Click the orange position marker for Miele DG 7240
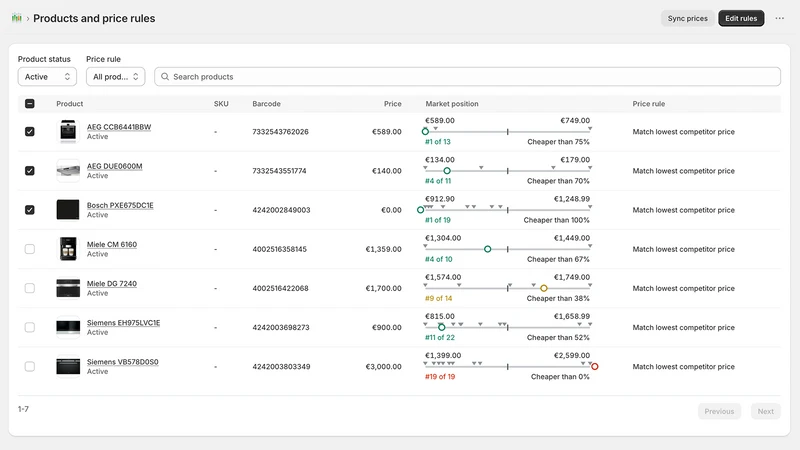Image resolution: width=800 pixels, height=450 pixels. pyautogui.click(x=544, y=288)
